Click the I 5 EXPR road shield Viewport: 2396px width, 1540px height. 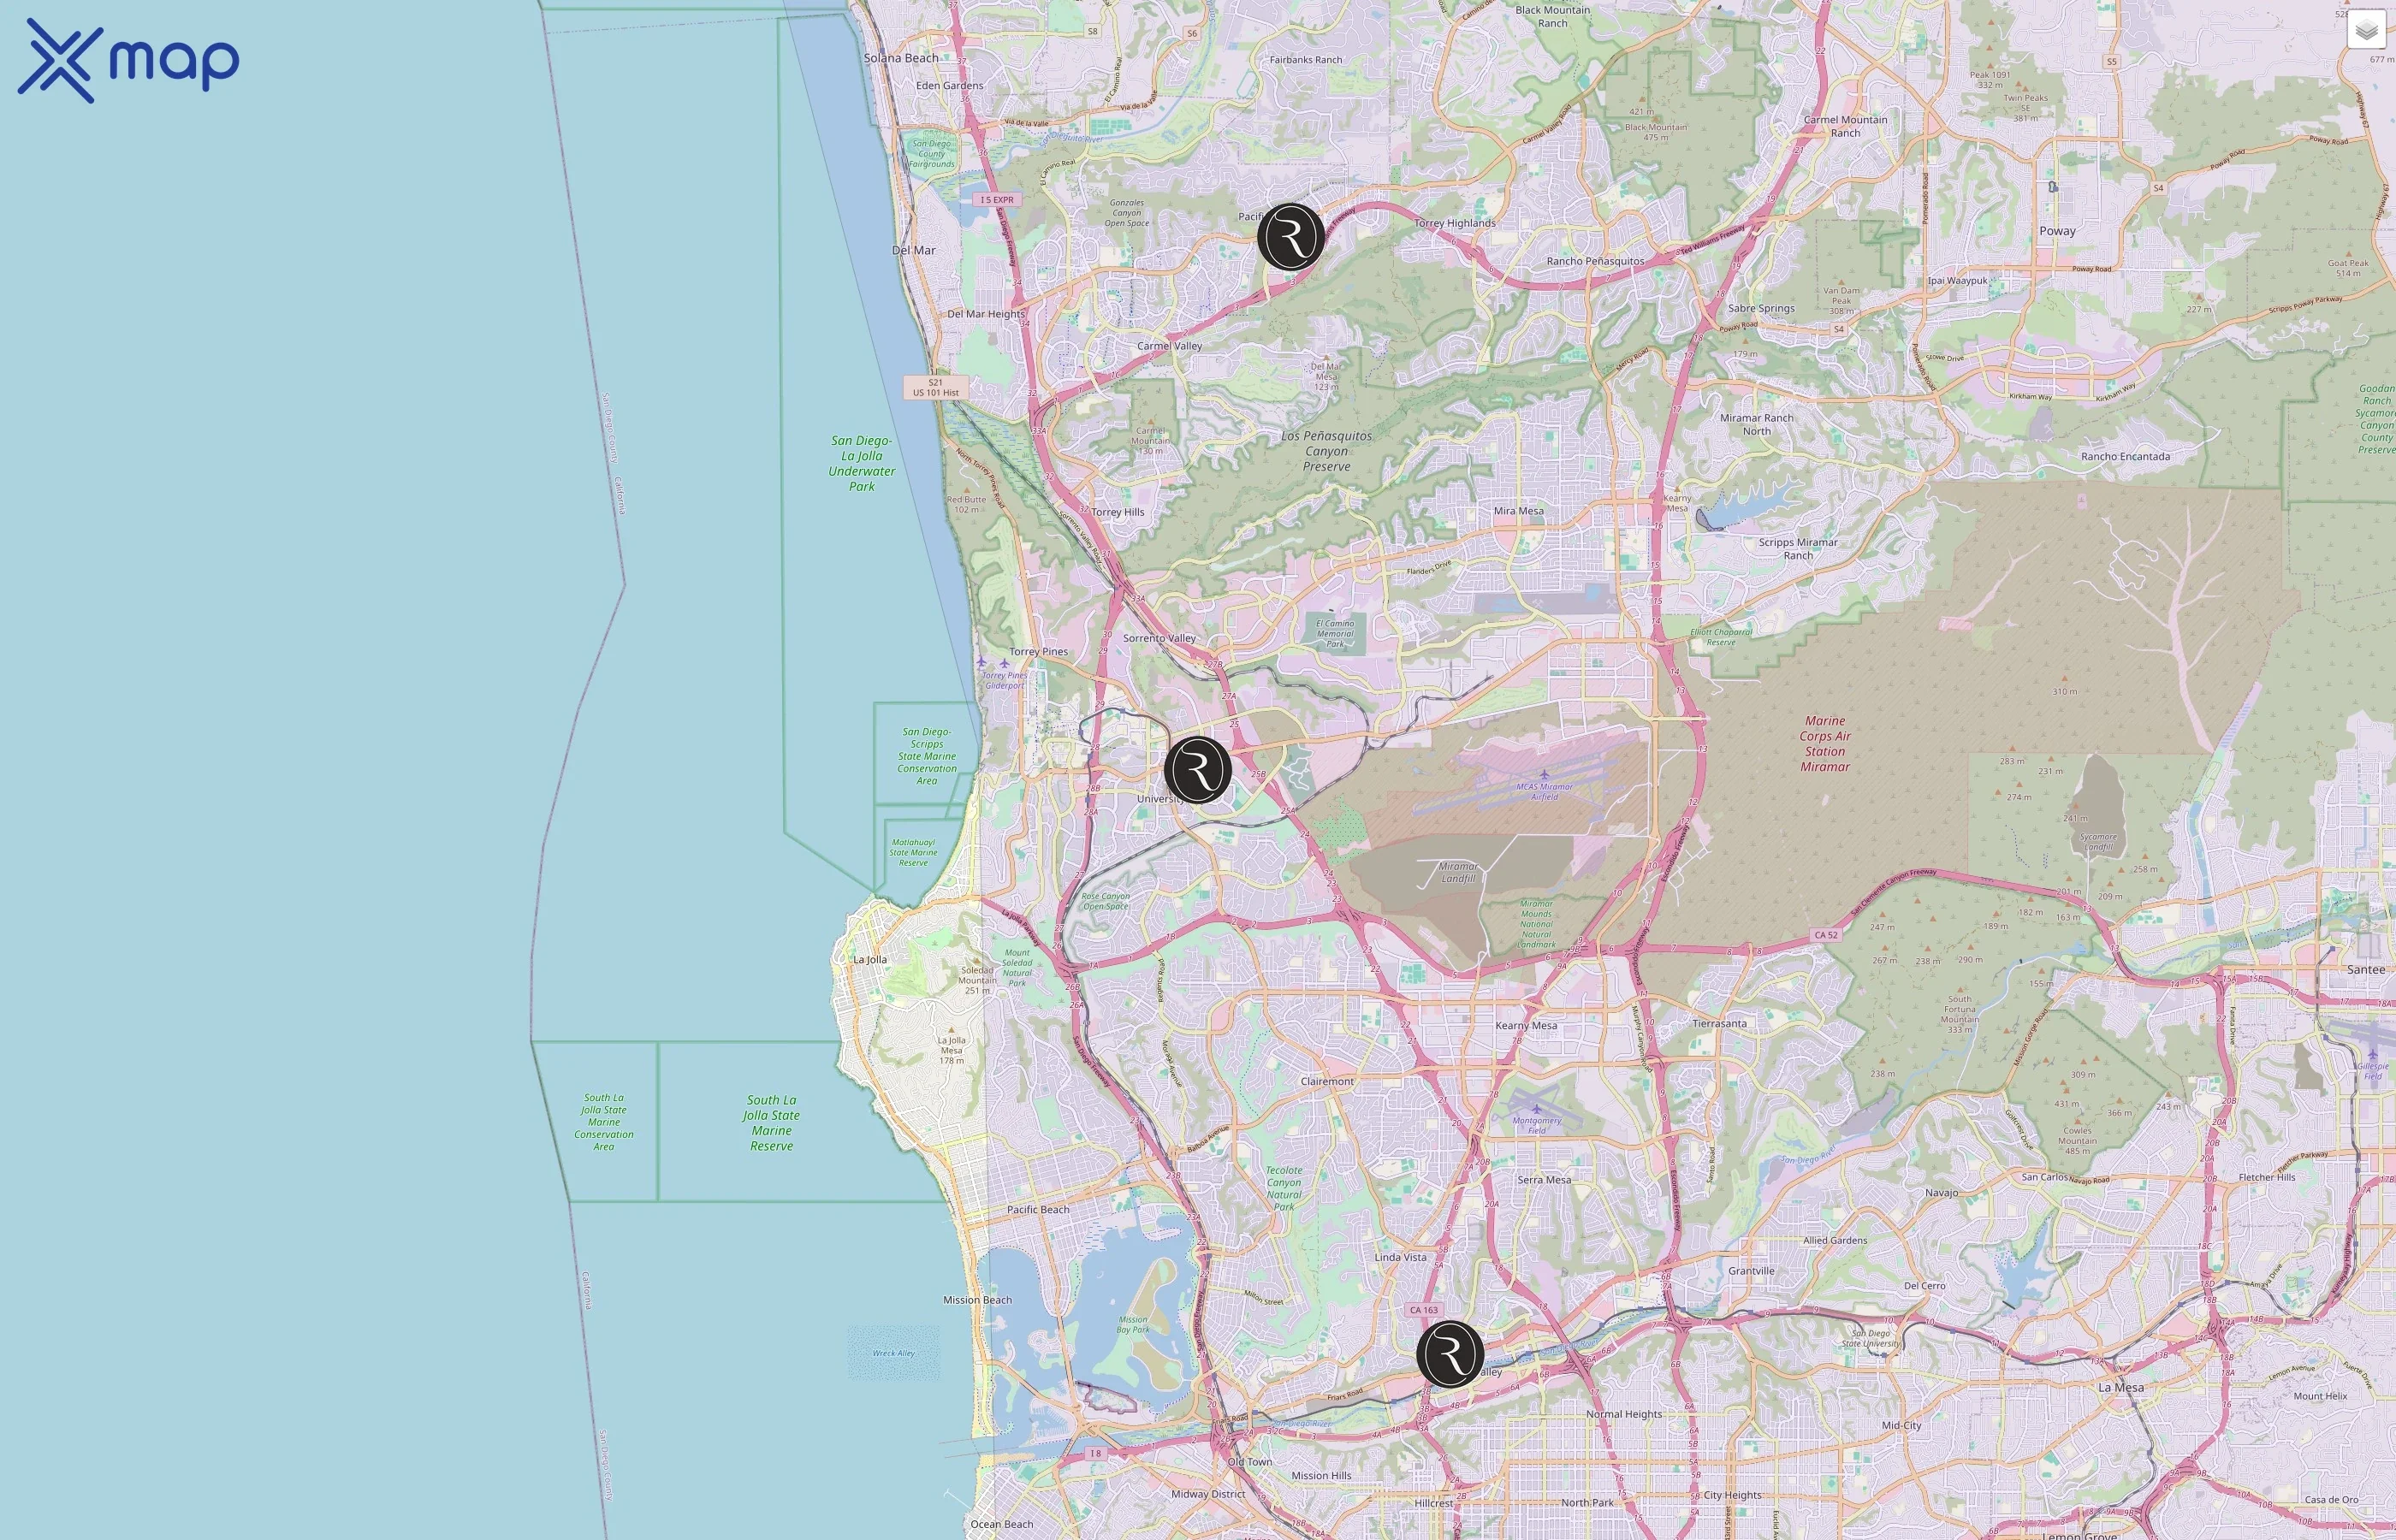coord(996,200)
